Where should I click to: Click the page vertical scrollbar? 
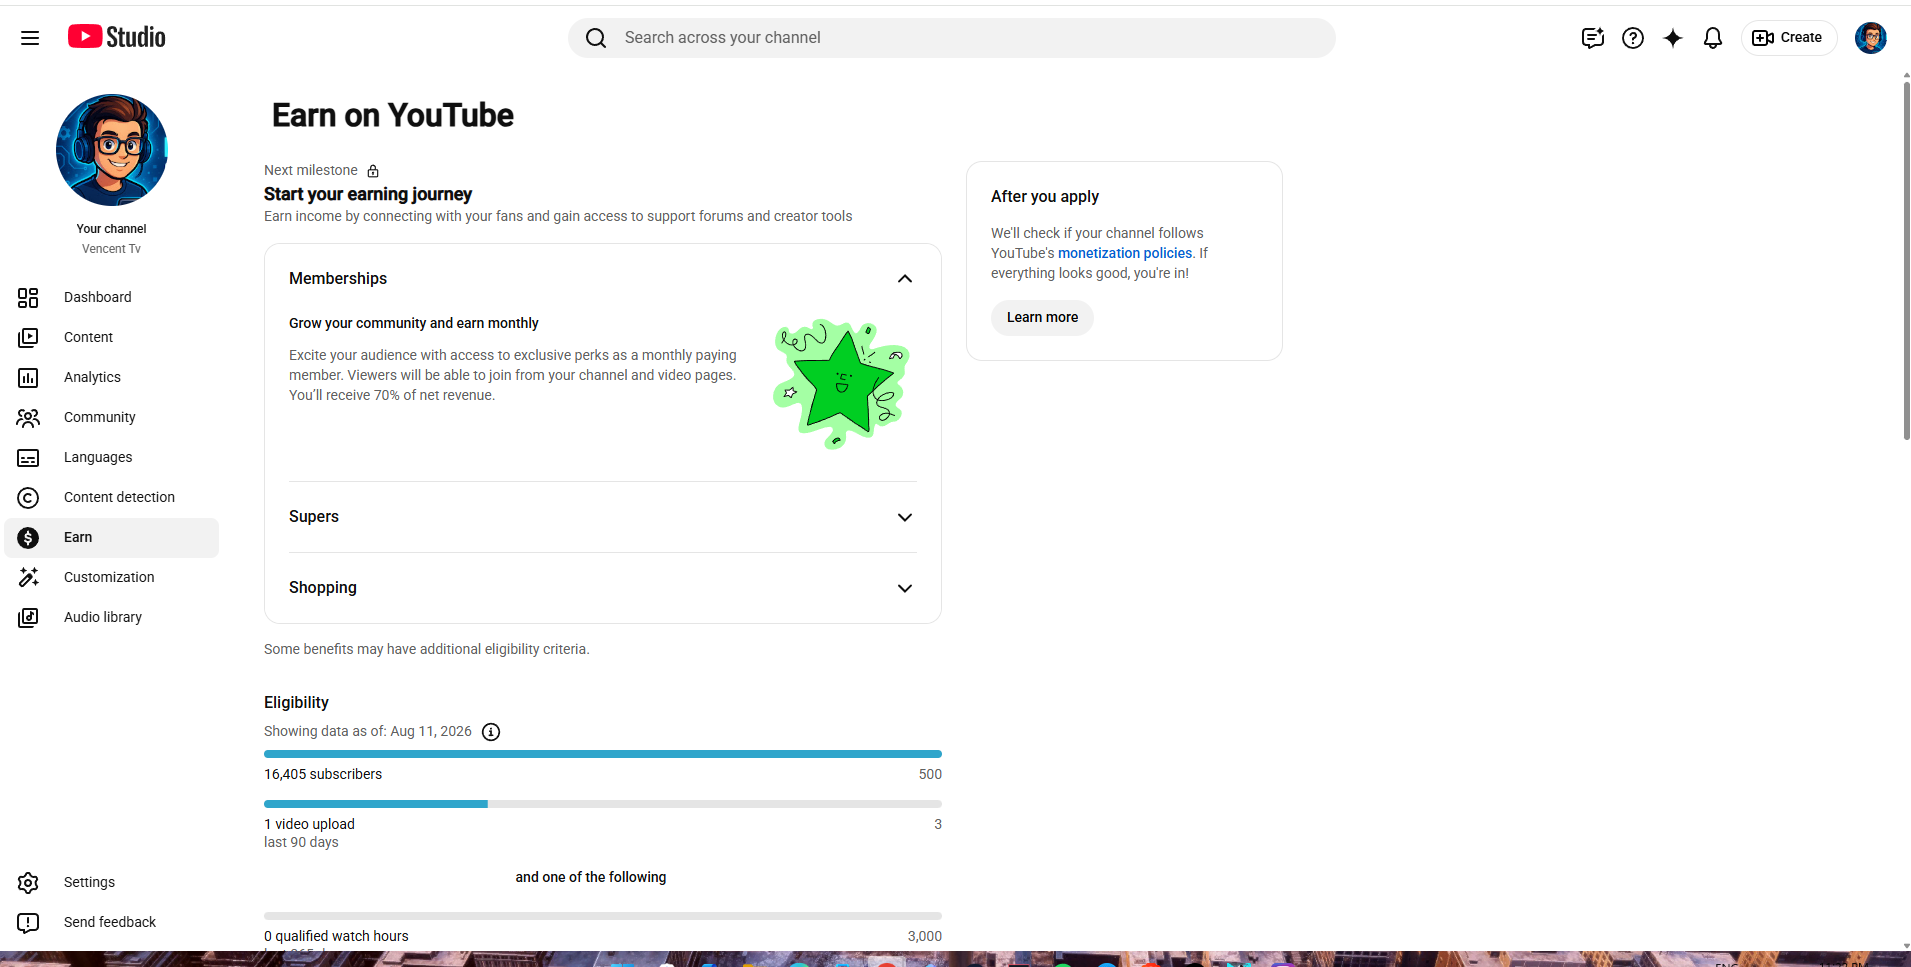[1906, 260]
